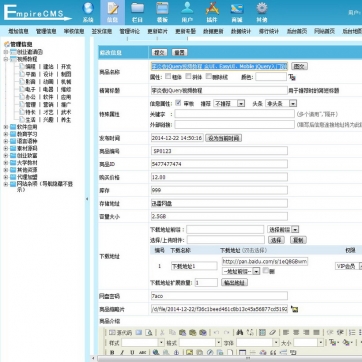The width and height of the screenshot is (362, 362).
Task: Toggle the 删除线 strikethrough checkbox
Action: pos(209,76)
